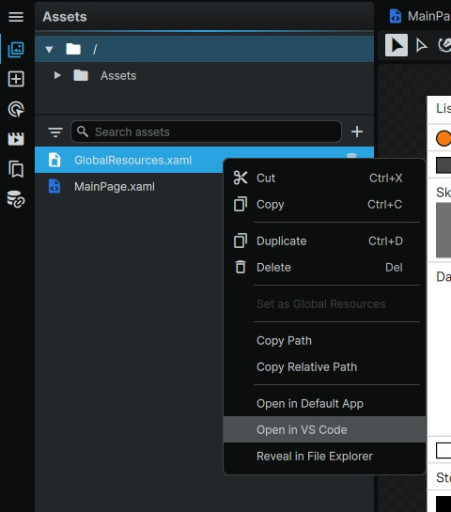Switch to the MainPage document tab
451x512 pixels.
(x=419, y=16)
